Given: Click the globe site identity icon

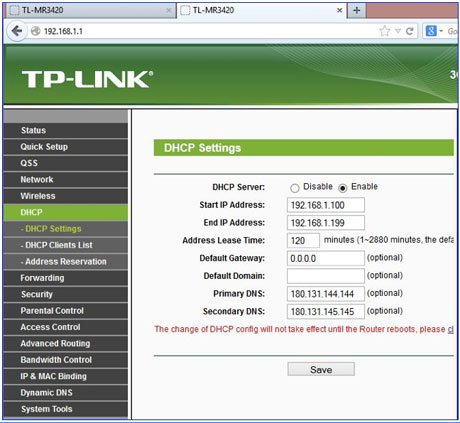Looking at the screenshot, I should click(x=35, y=31).
